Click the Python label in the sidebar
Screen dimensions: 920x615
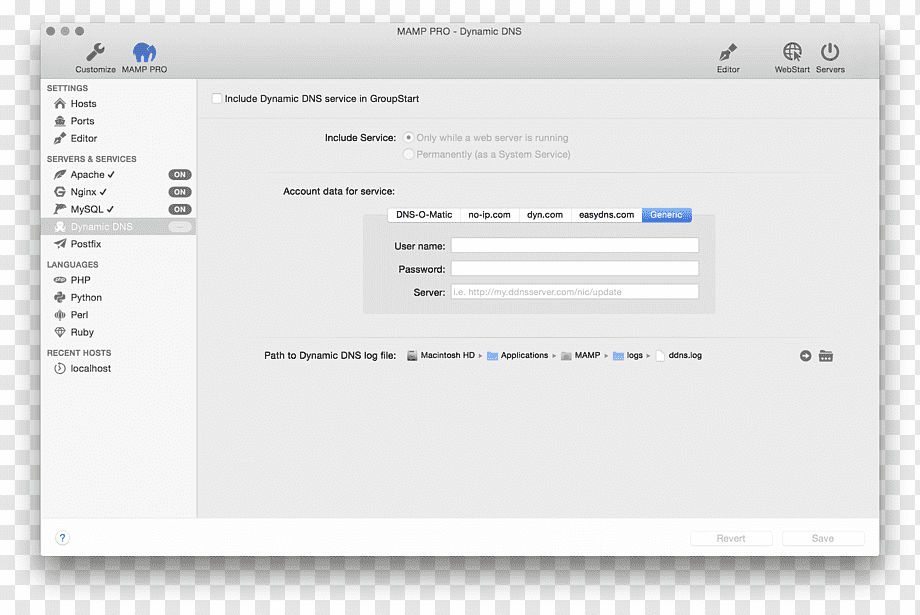coord(86,298)
